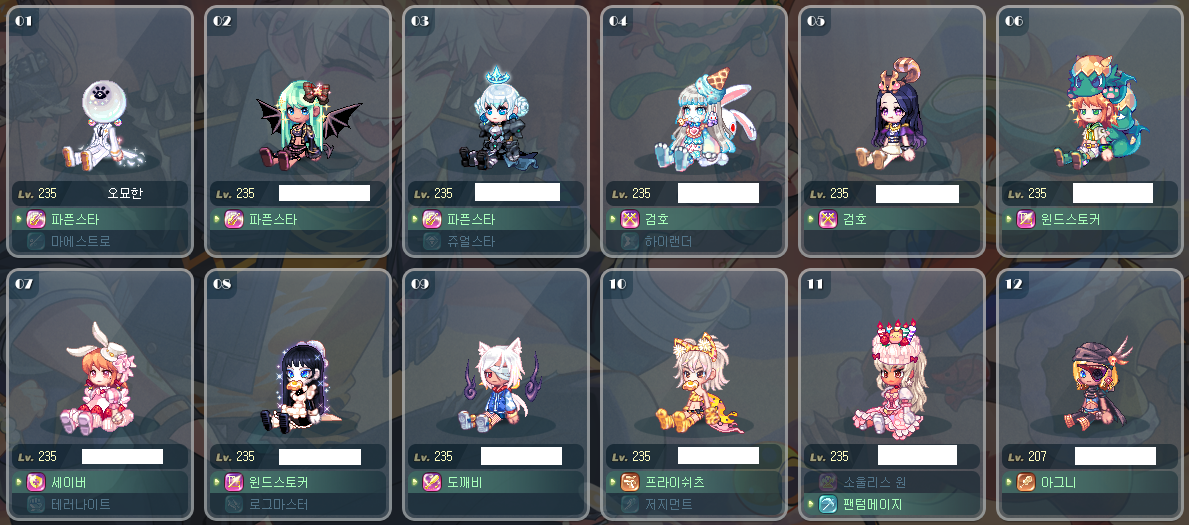The width and height of the screenshot is (1189, 525).
Task: Select the dimmed 마에스트로 class icon
Action: click(36, 241)
